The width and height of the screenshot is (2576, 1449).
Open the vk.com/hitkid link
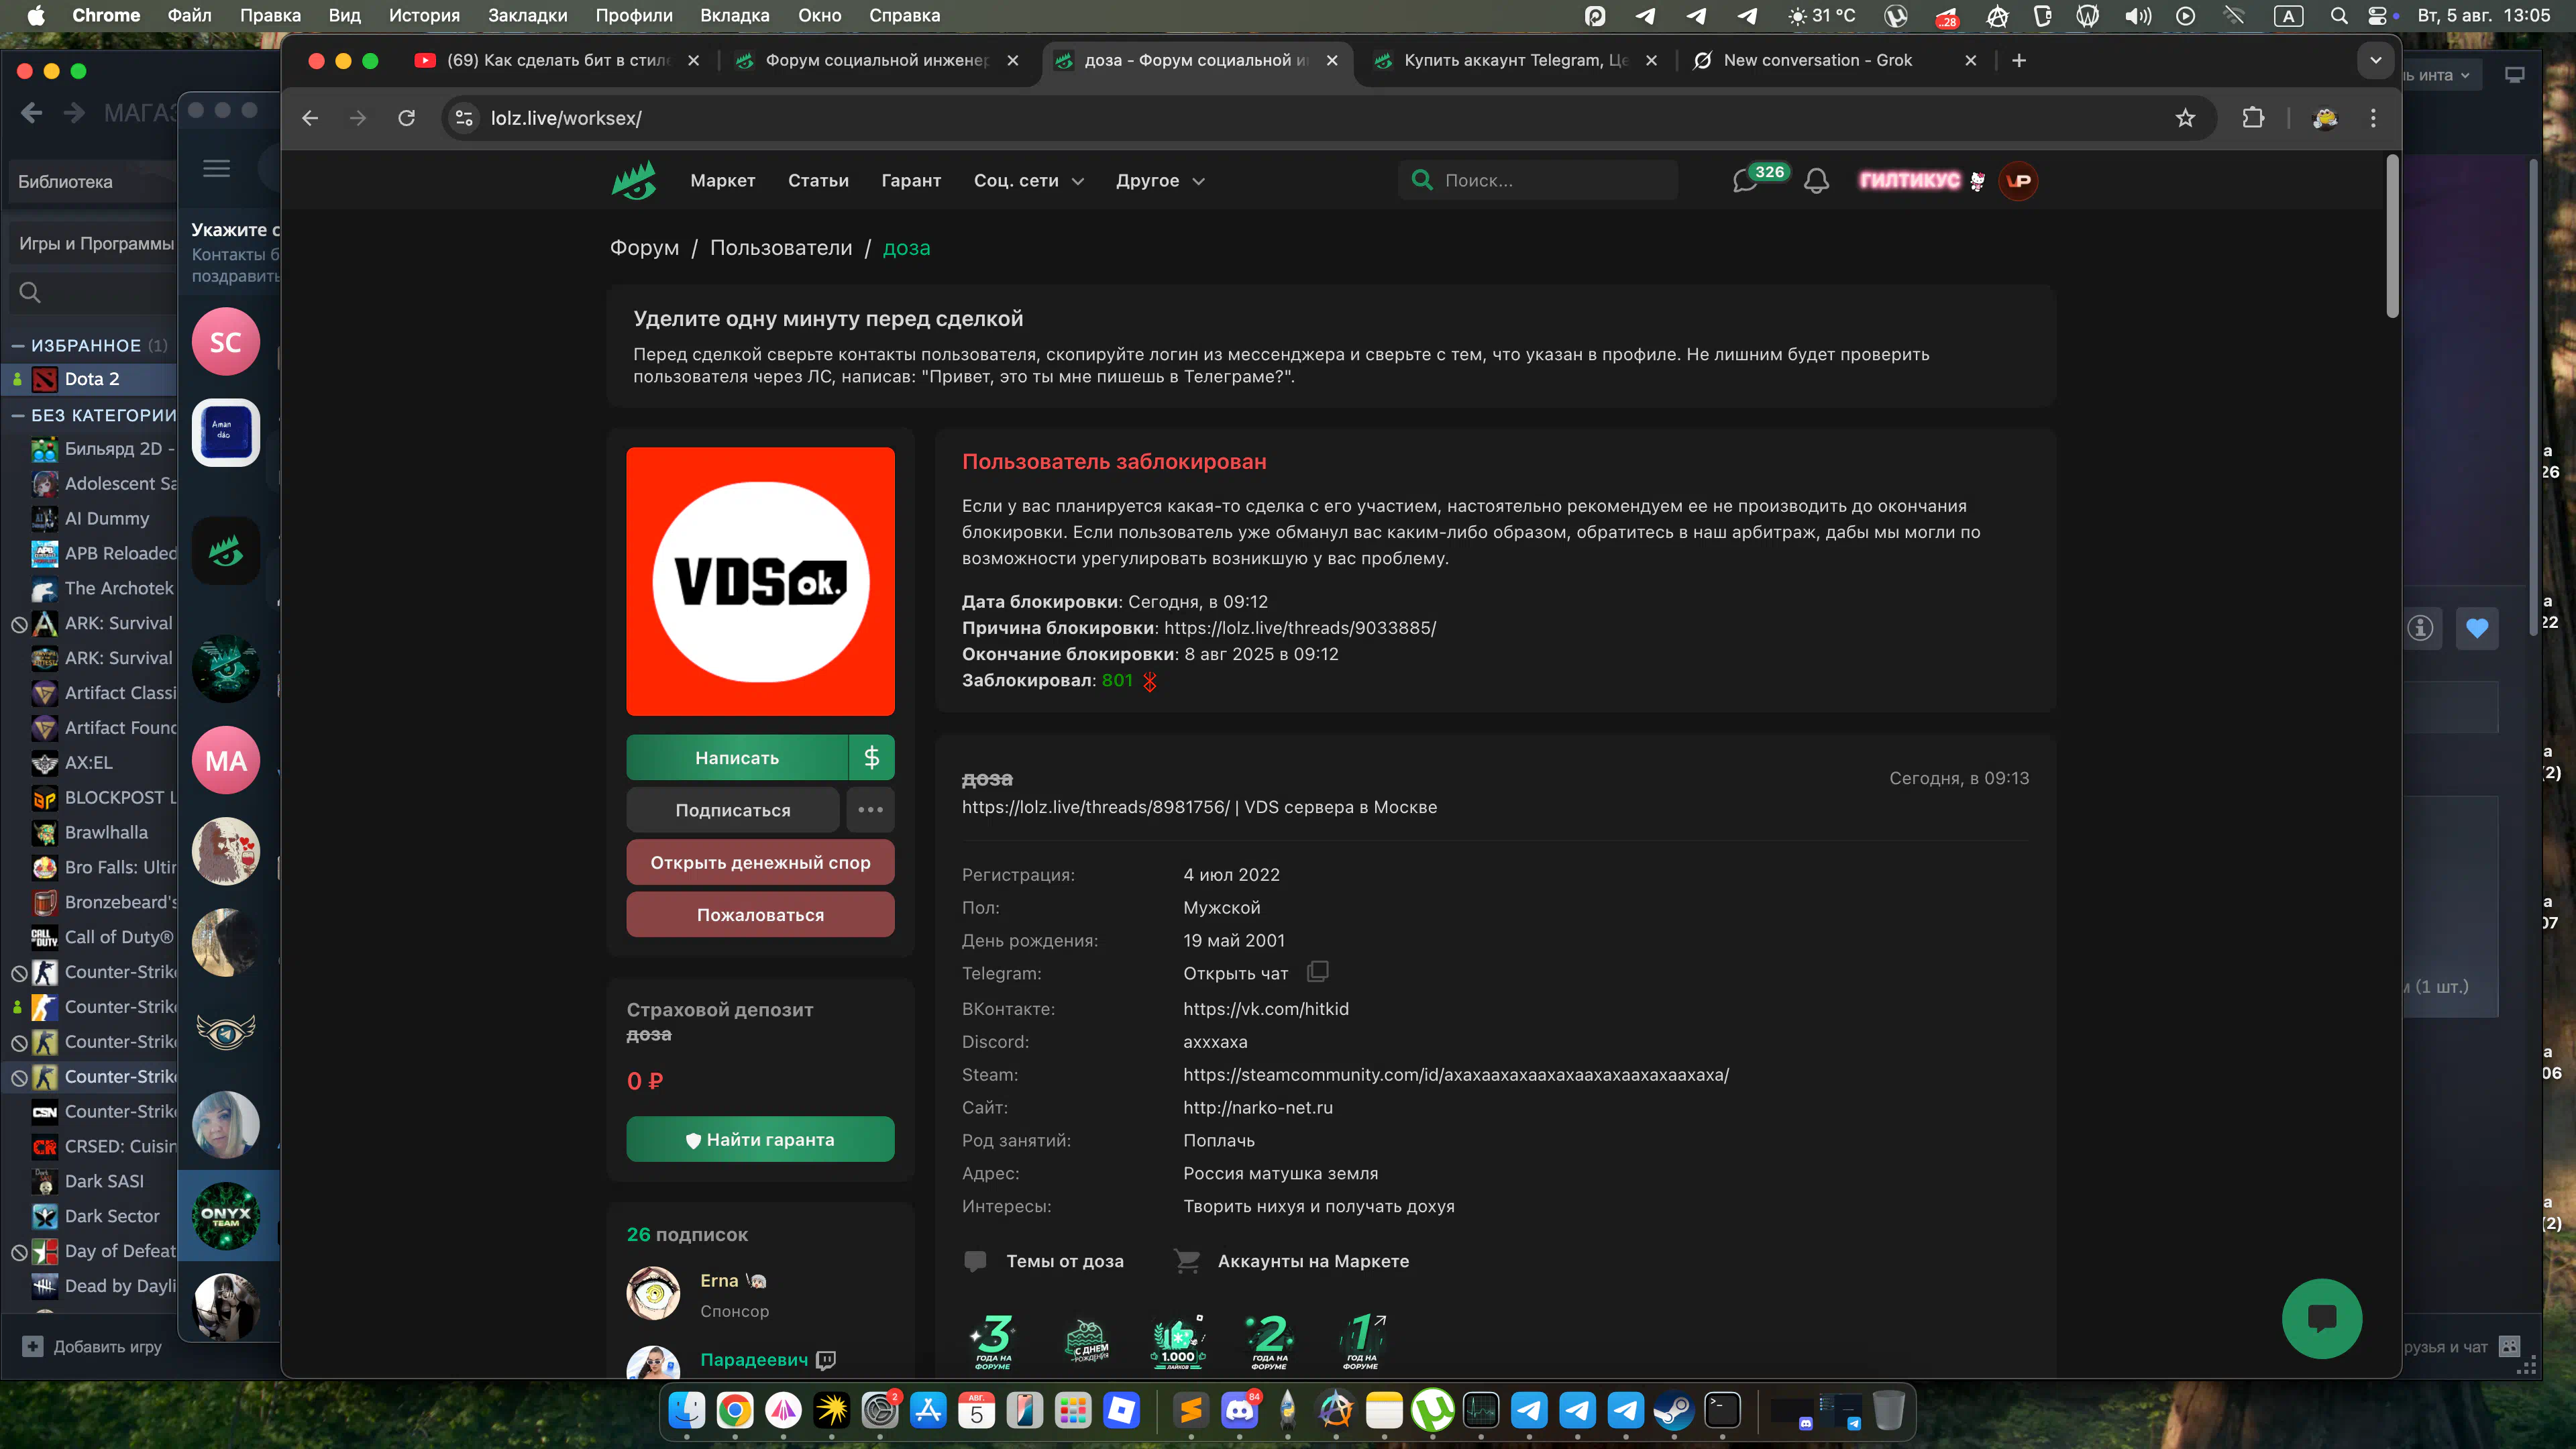tap(1265, 1009)
